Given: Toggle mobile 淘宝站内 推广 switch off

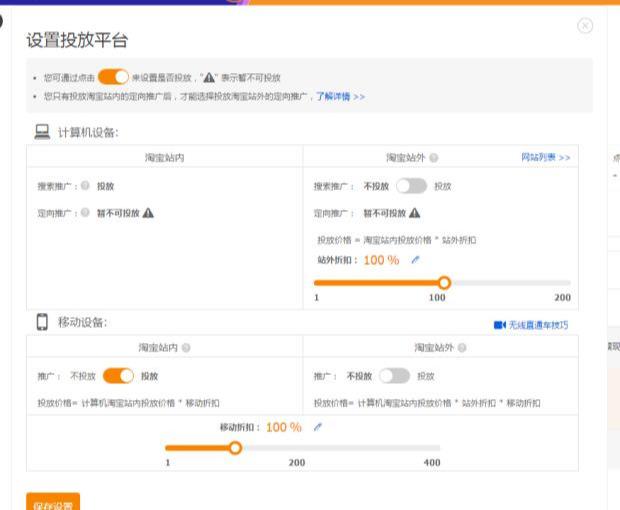Looking at the screenshot, I should (118, 376).
